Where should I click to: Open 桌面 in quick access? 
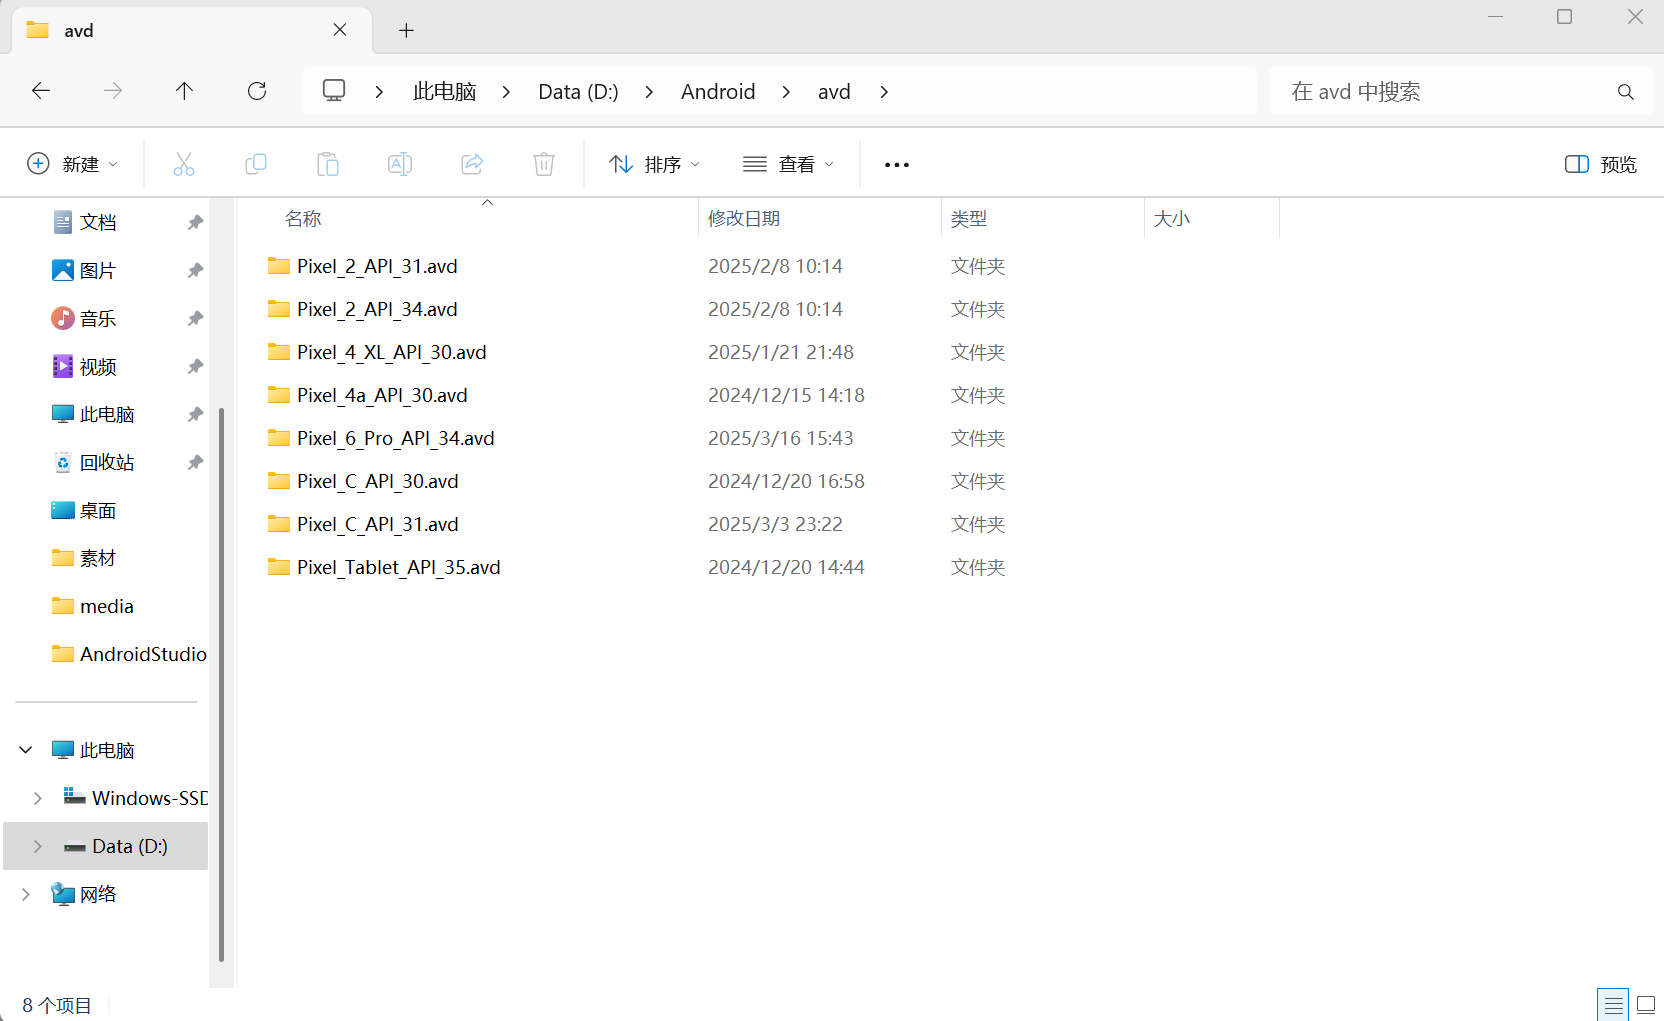pos(98,510)
